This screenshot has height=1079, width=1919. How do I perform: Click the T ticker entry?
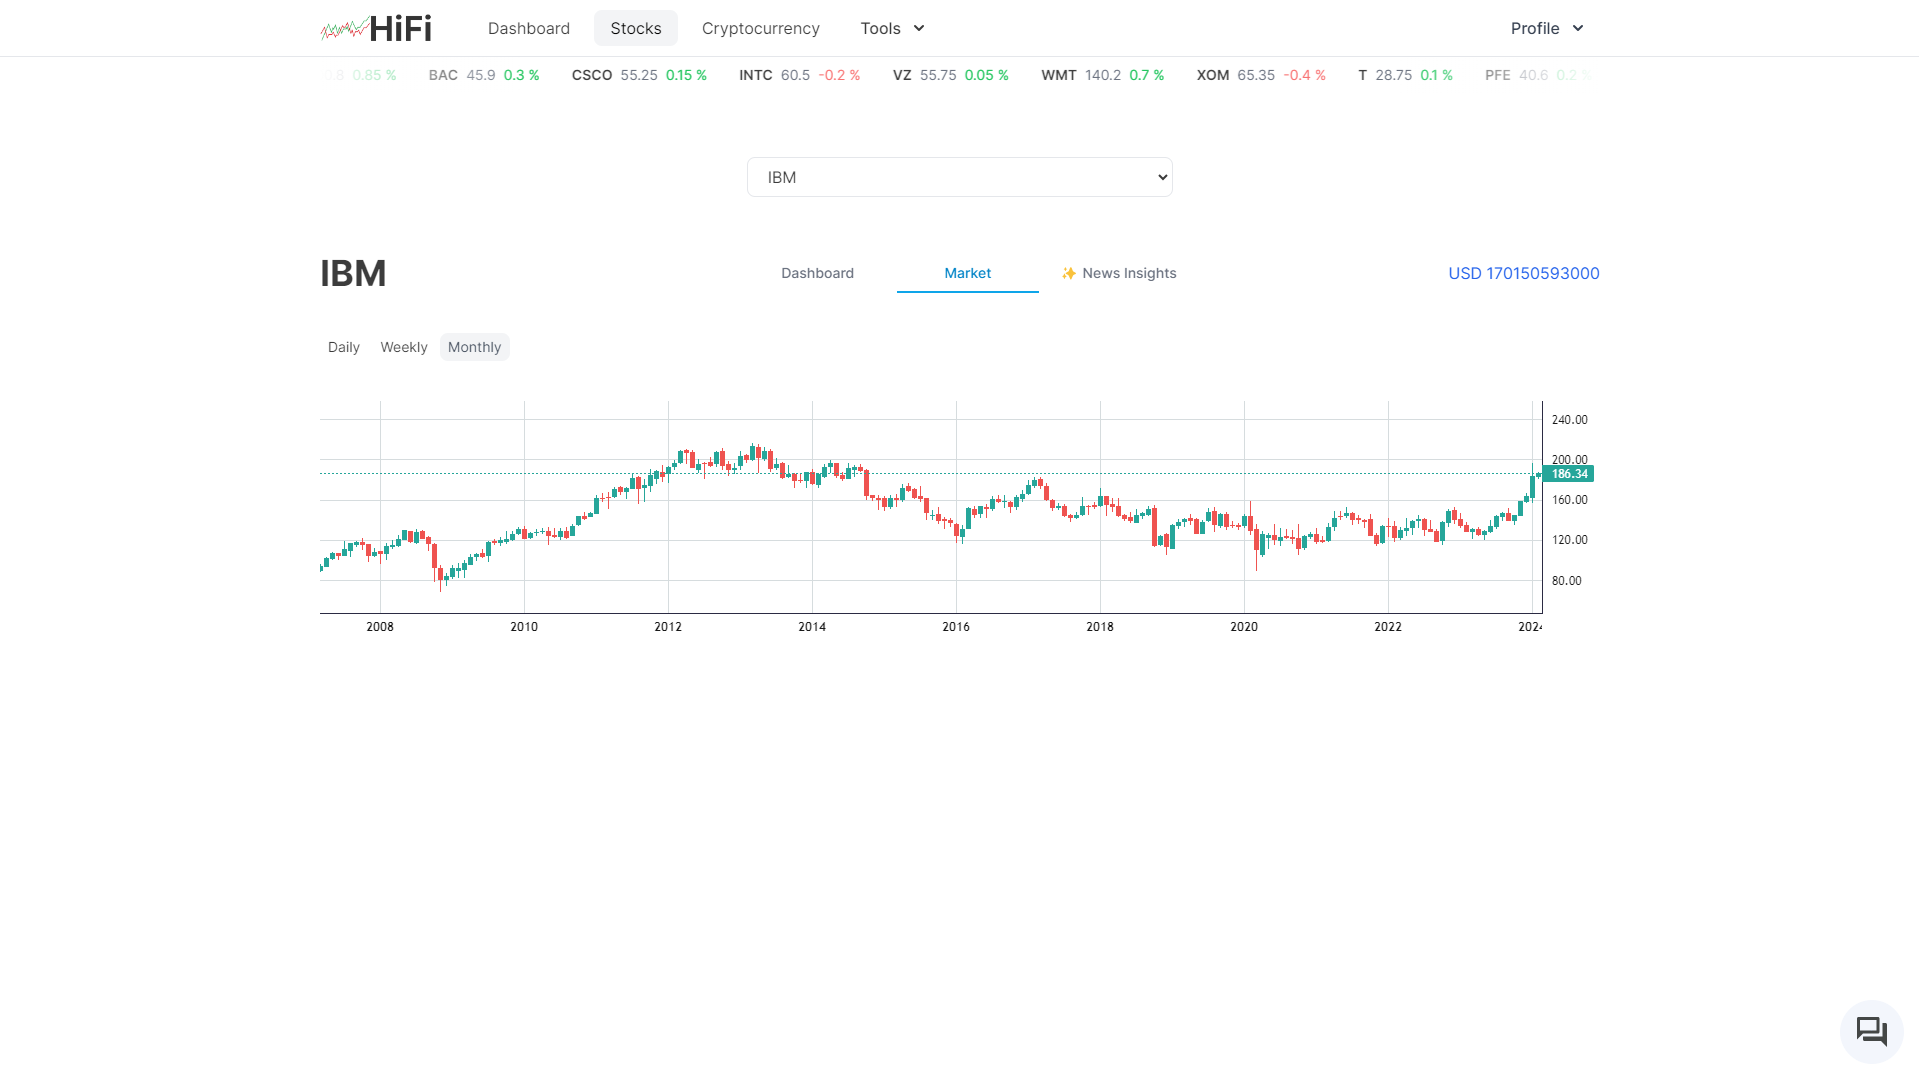tap(1406, 75)
